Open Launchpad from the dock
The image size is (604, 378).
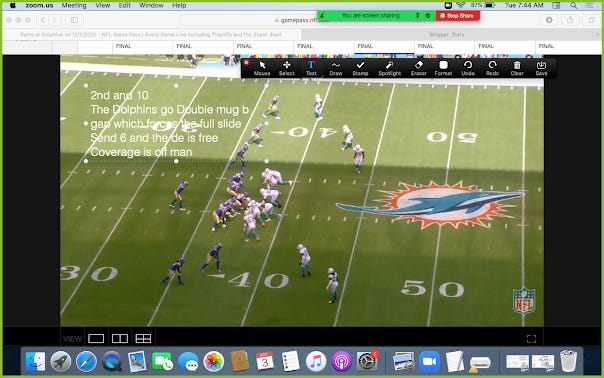pyautogui.click(x=61, y=361)
